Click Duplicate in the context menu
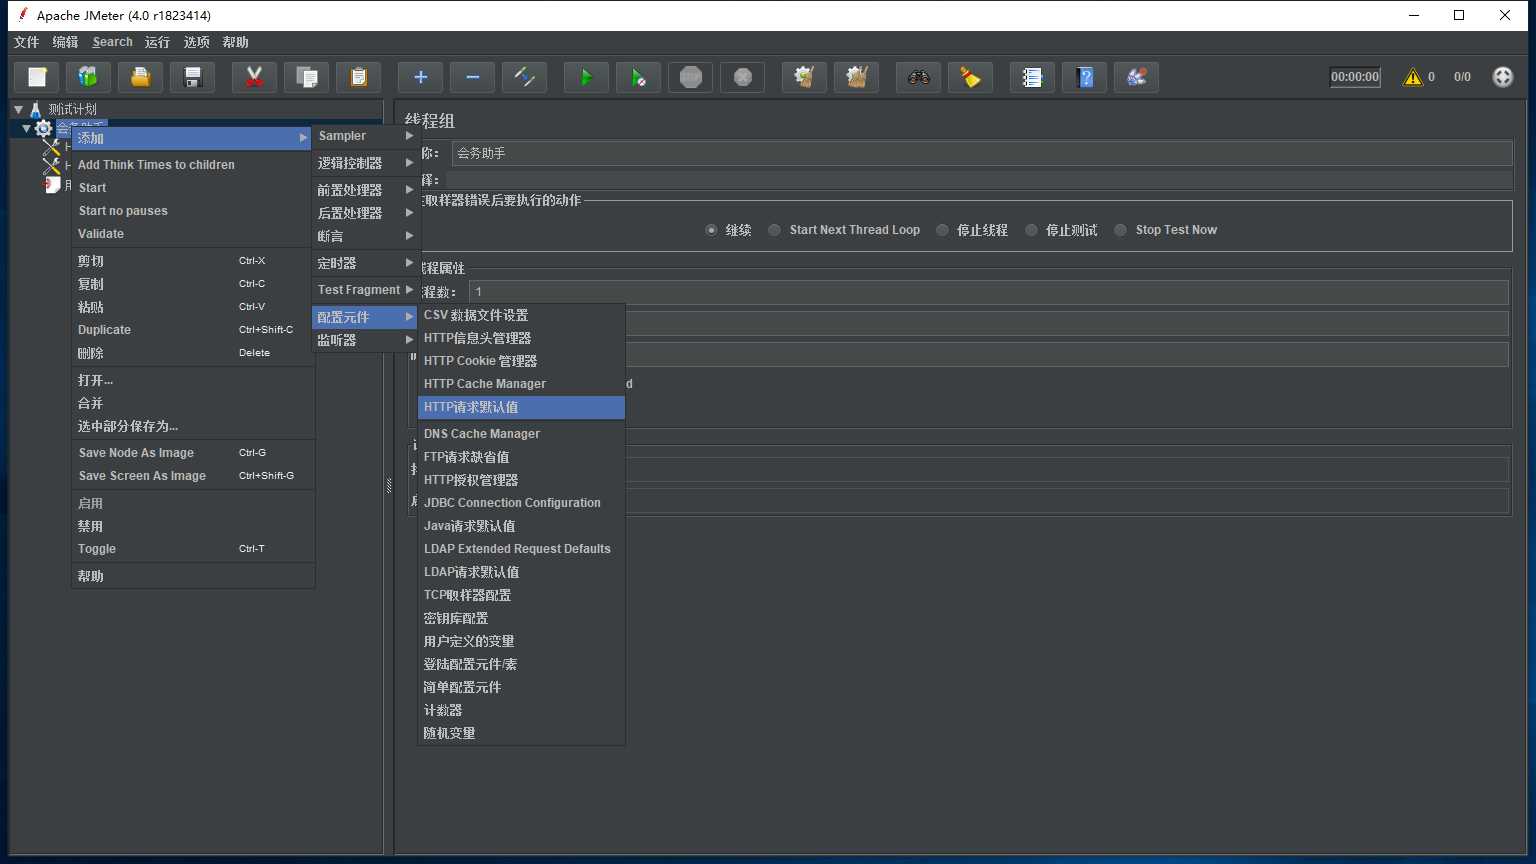This screenshot has width=1536, height=864. click(192, 330)
